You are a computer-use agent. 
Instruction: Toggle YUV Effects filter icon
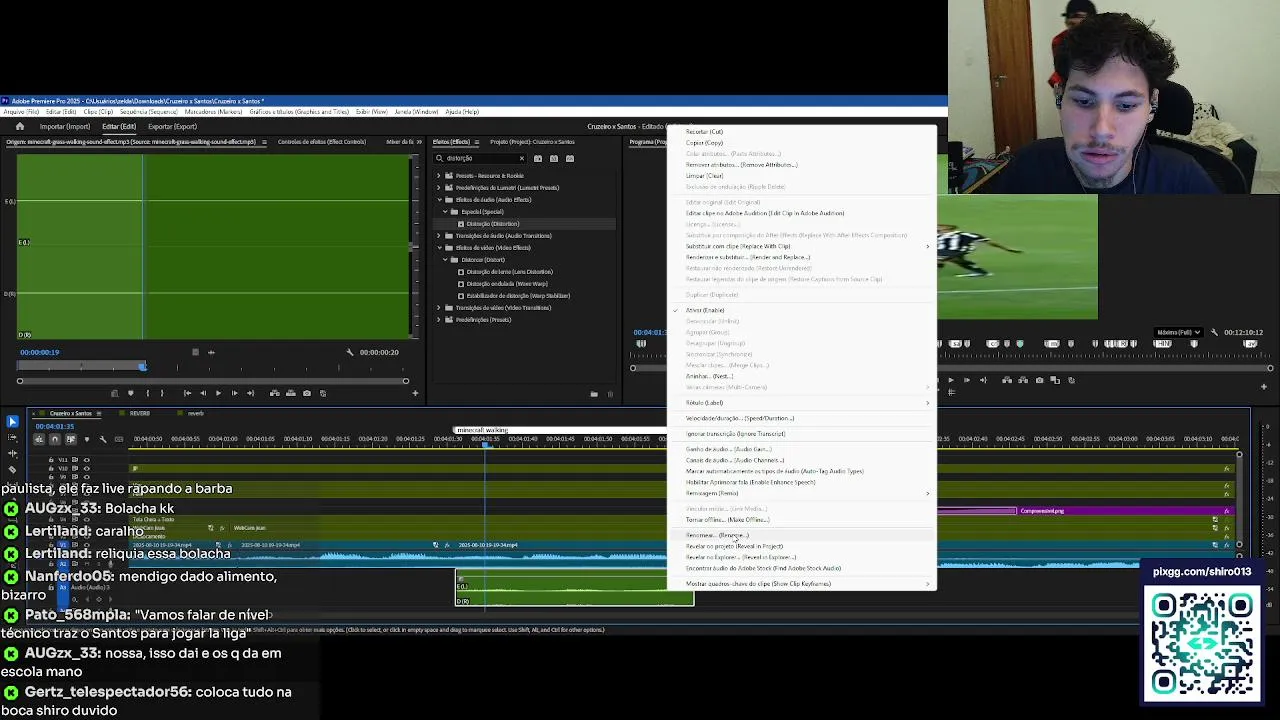[570, 159]
